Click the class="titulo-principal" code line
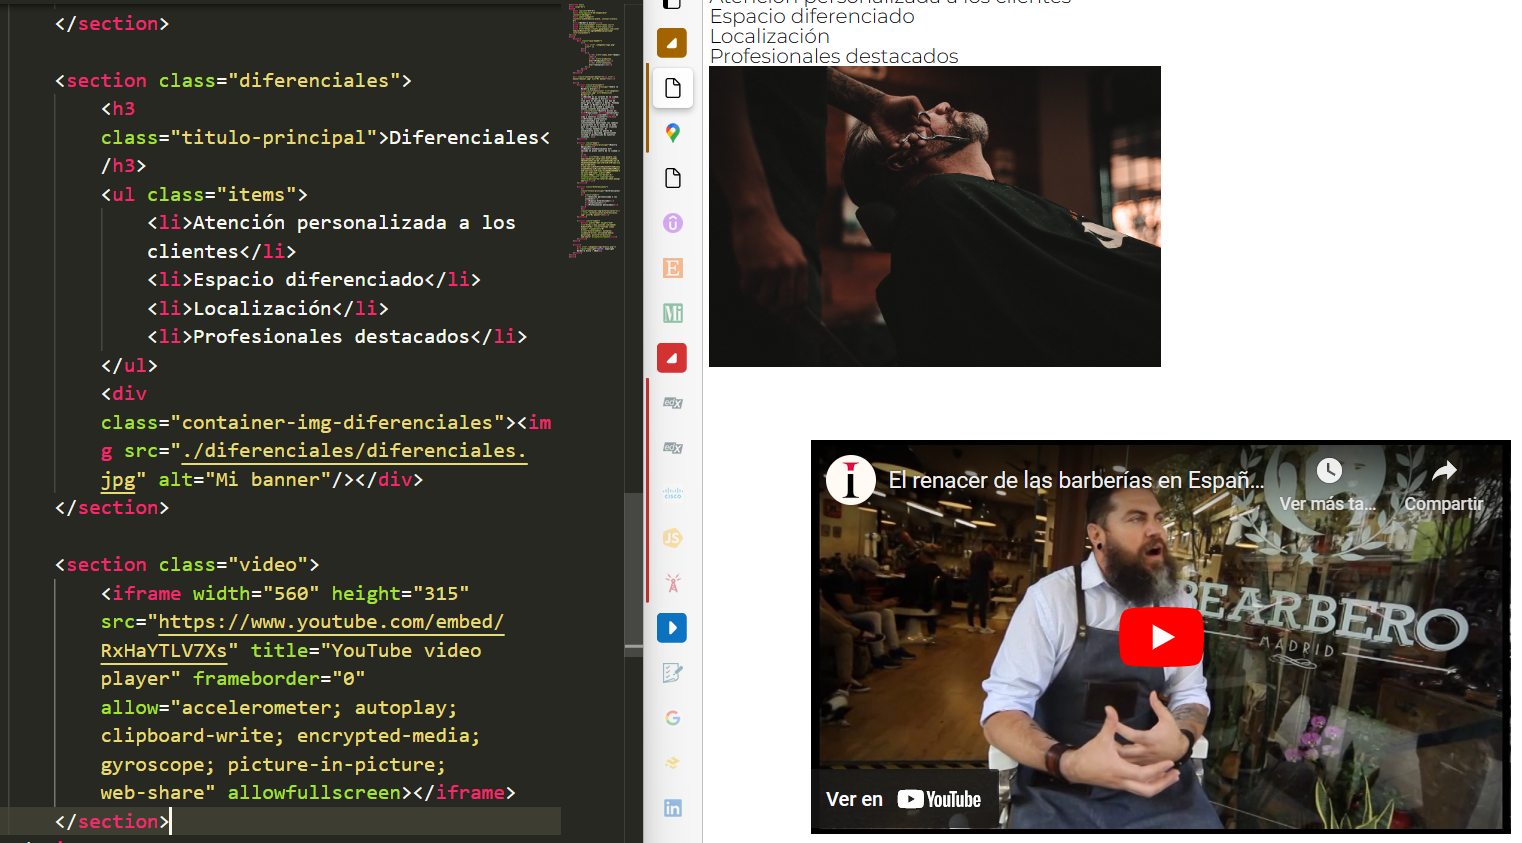 coord(325,138)
